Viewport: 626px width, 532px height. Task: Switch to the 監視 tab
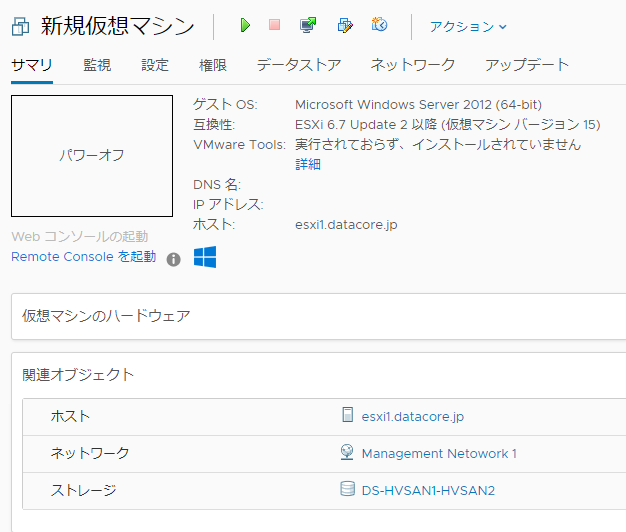pyautogui.click(x=97, y=65)
